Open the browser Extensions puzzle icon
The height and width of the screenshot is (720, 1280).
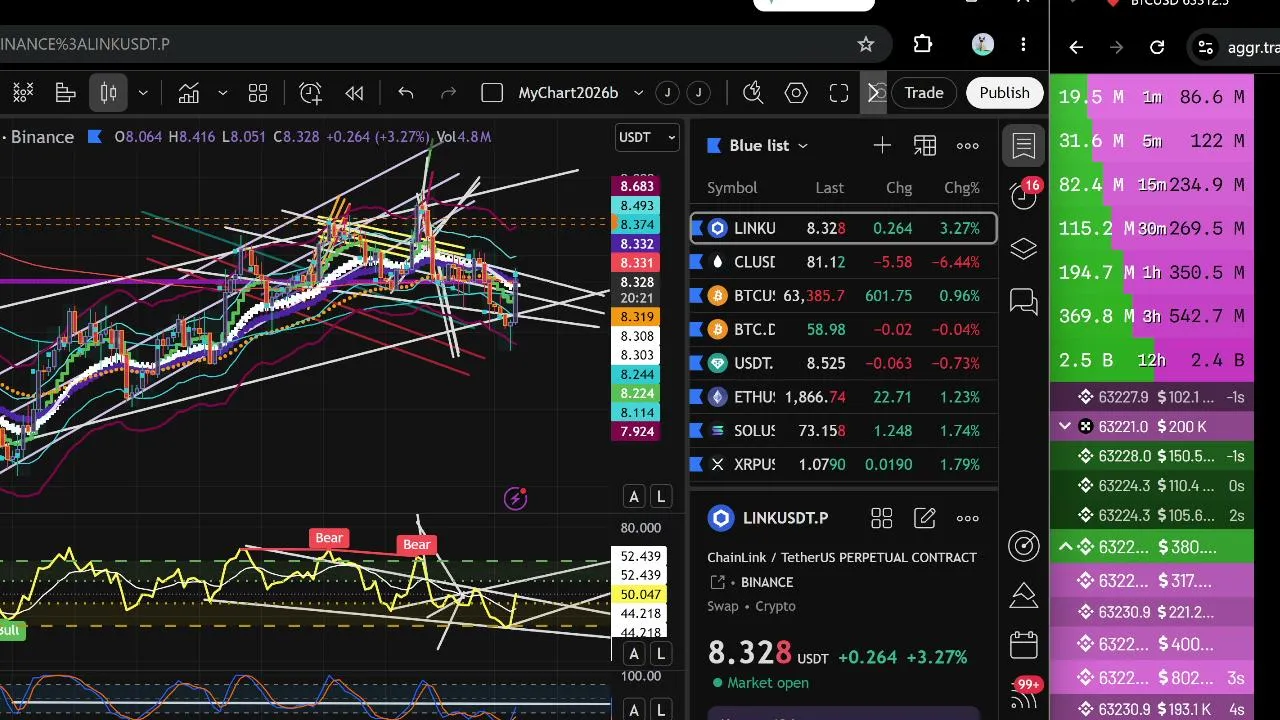coord(923,44)
